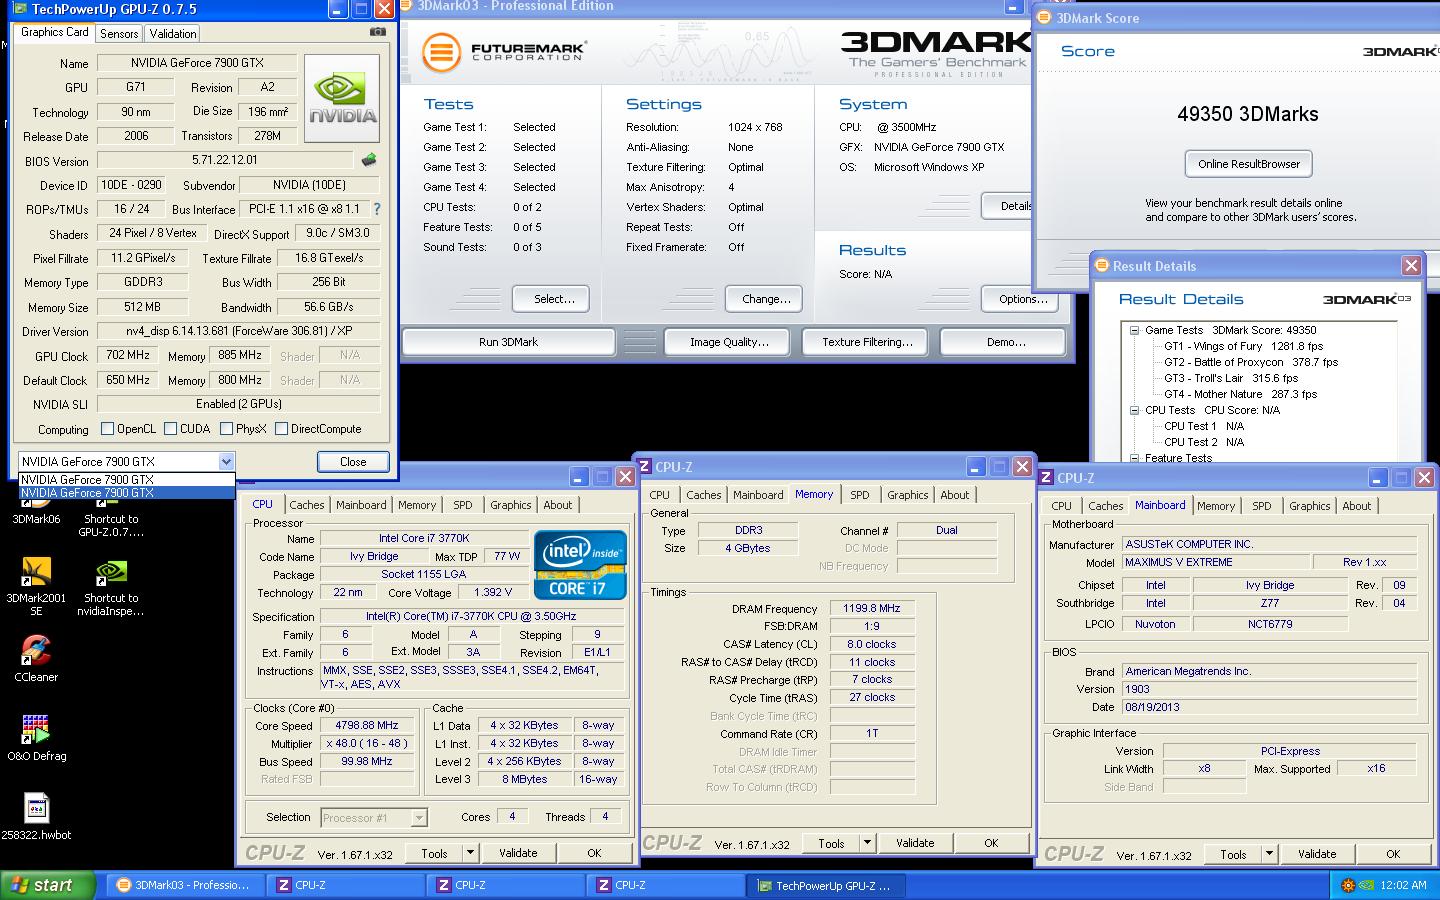Click the CPU-Z memory window title icon
1440x900 pixels.
[x=645, y=466]
